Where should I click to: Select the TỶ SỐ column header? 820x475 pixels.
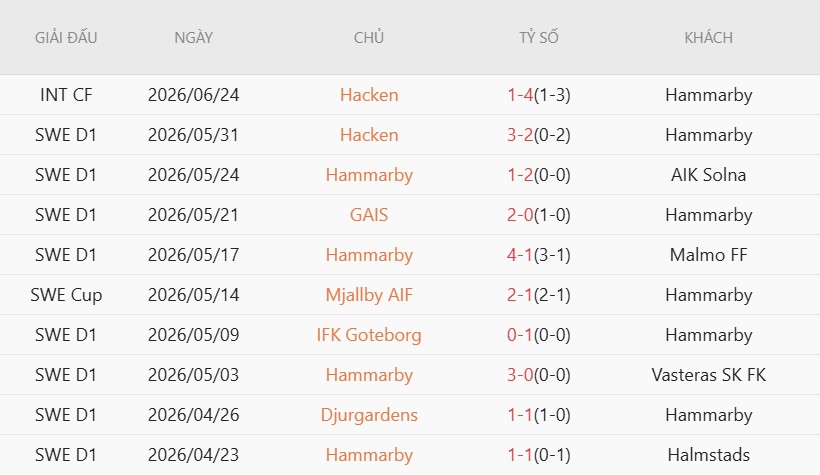click(x=539, y=38)
